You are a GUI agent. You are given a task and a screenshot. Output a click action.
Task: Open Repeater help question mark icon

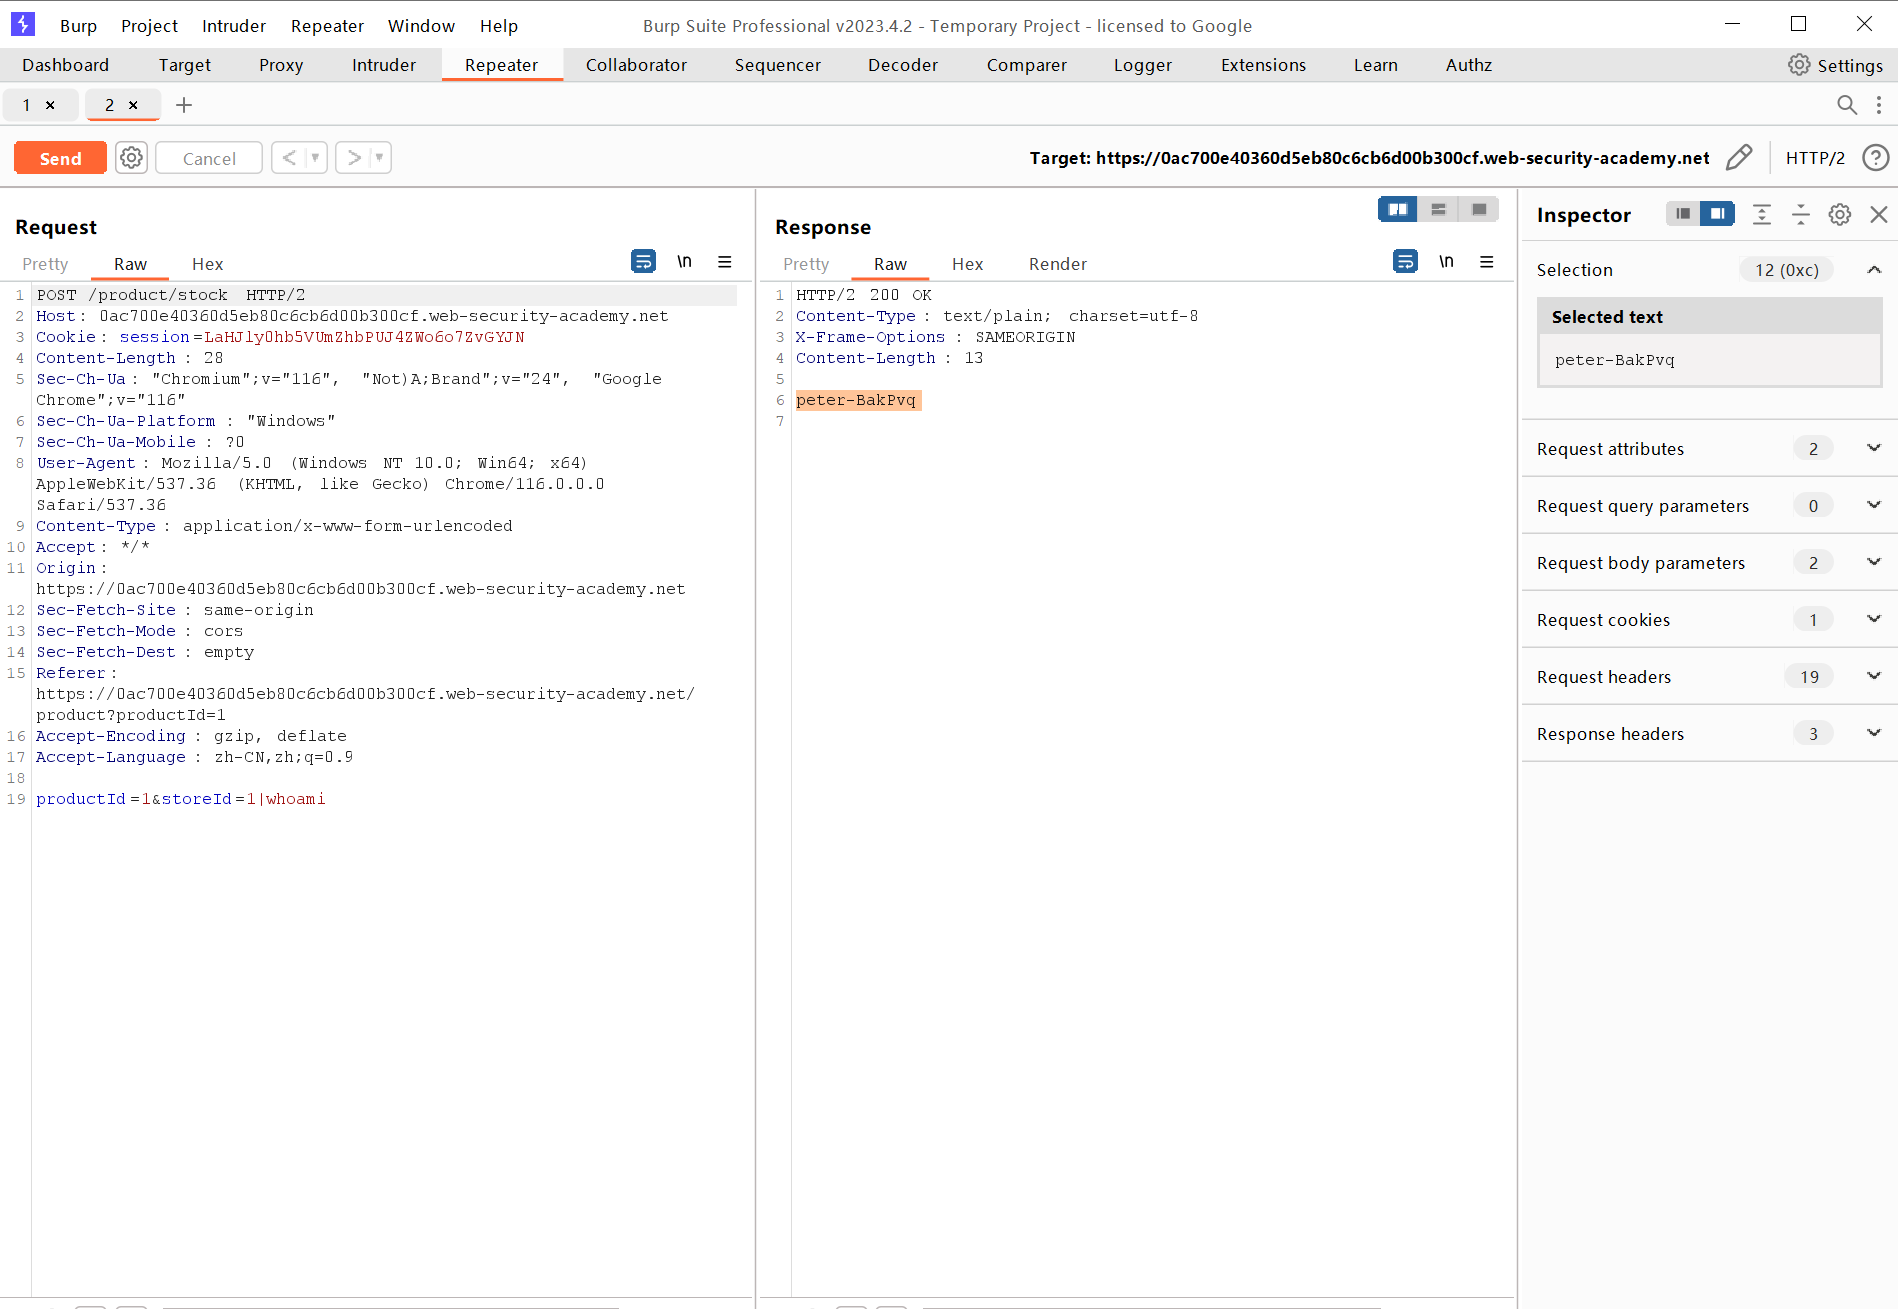coord(1876,157)
